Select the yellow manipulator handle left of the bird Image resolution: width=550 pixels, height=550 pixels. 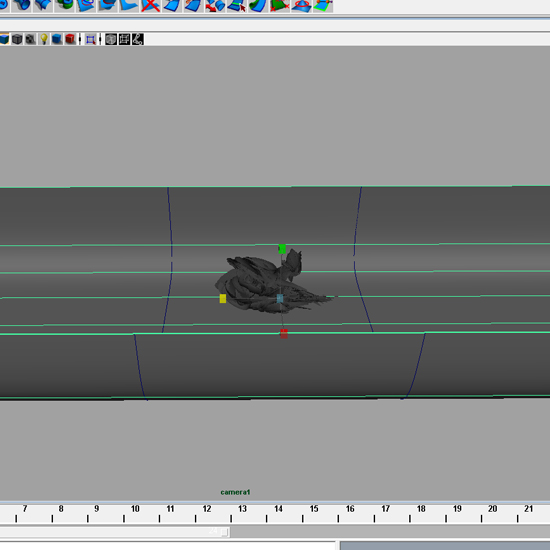(223, 299)
